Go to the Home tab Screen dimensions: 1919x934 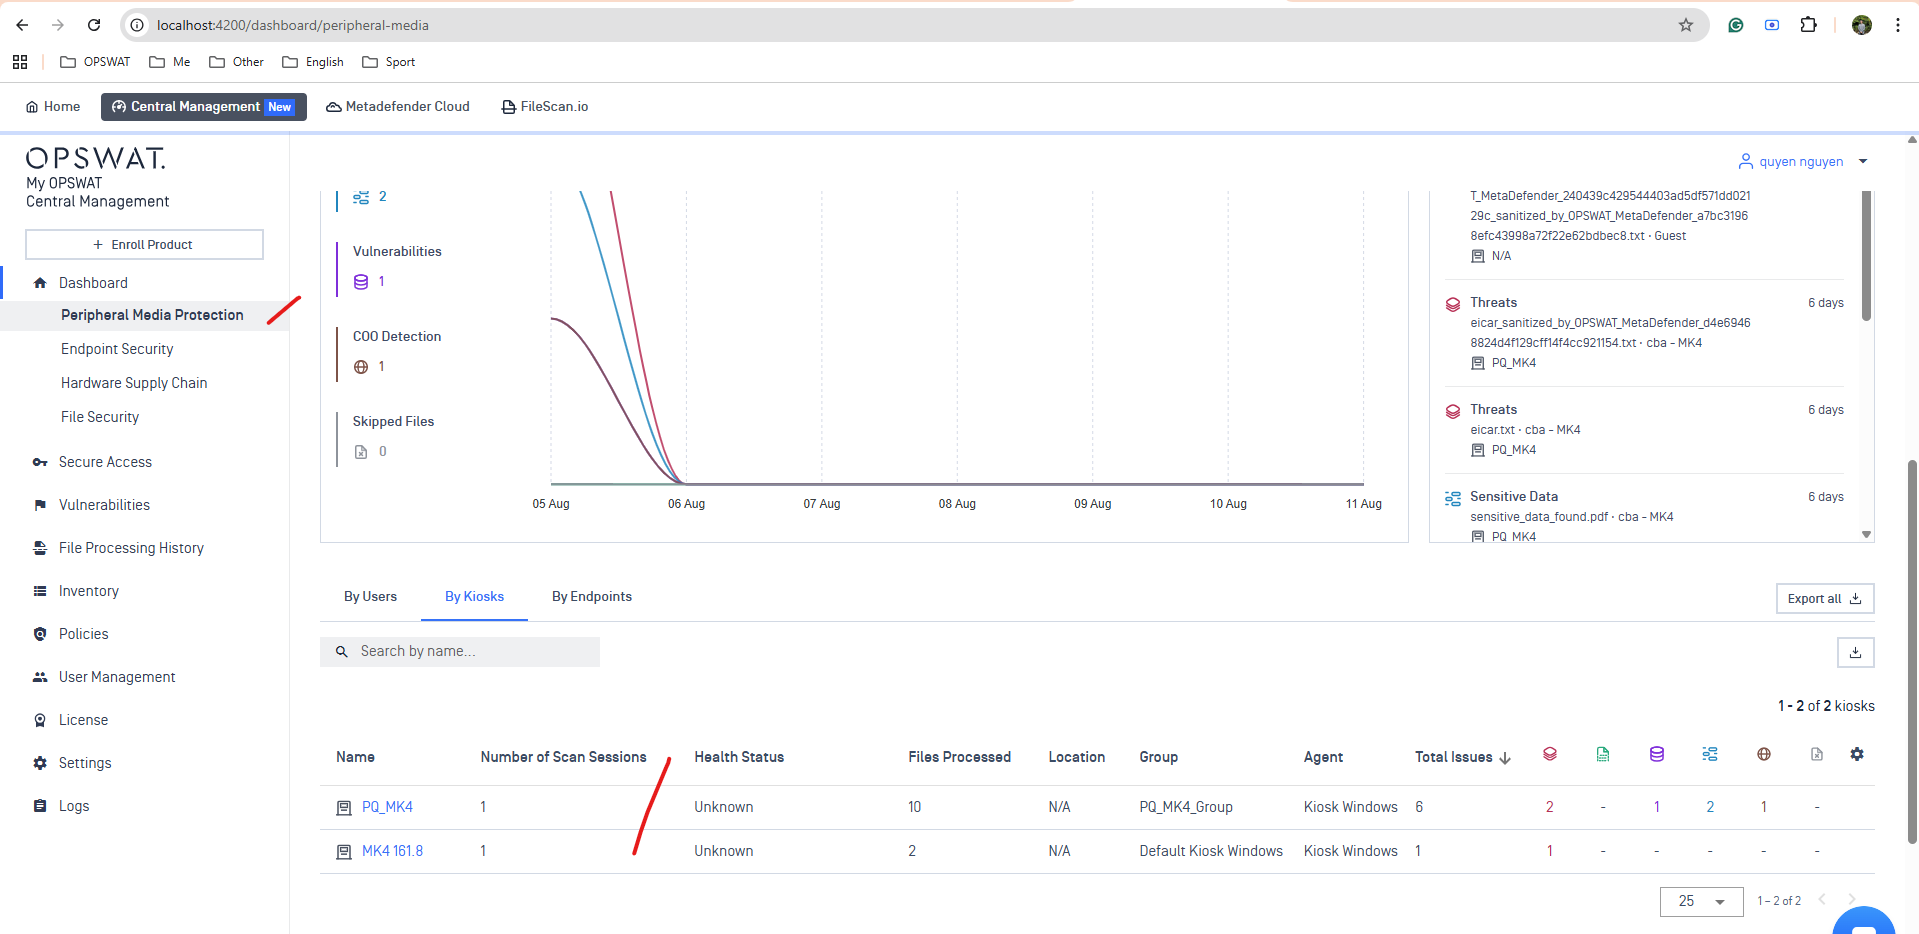point(53,106)
